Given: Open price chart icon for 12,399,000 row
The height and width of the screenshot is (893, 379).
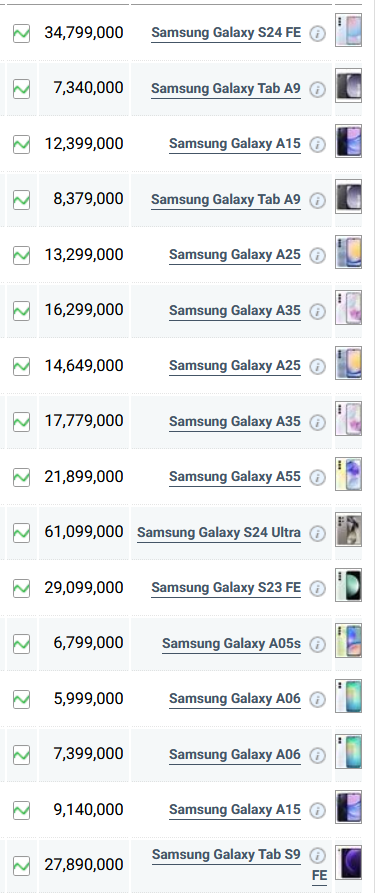Looking at the screenshot, I should pyautogui.click(x=21, y=144).
